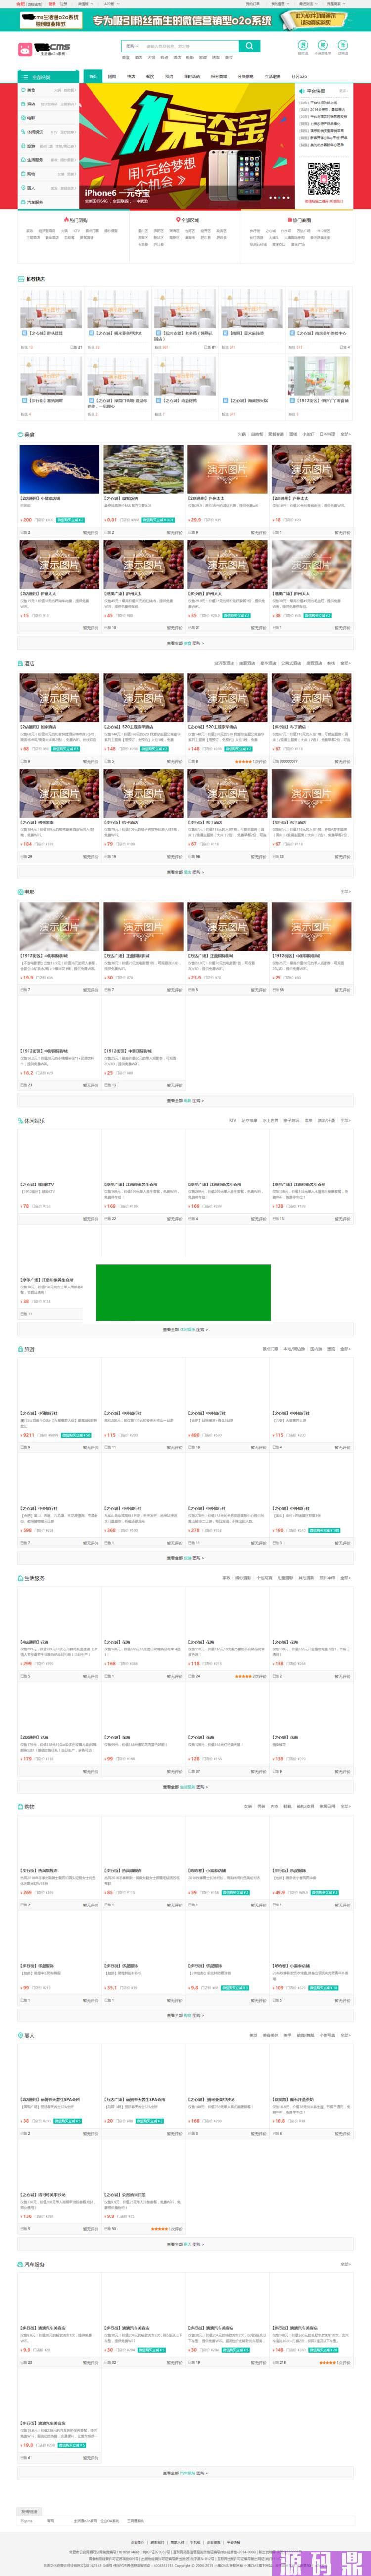
Task: Click the middle circular guarantee badge icon
Action: click(323, 44)
